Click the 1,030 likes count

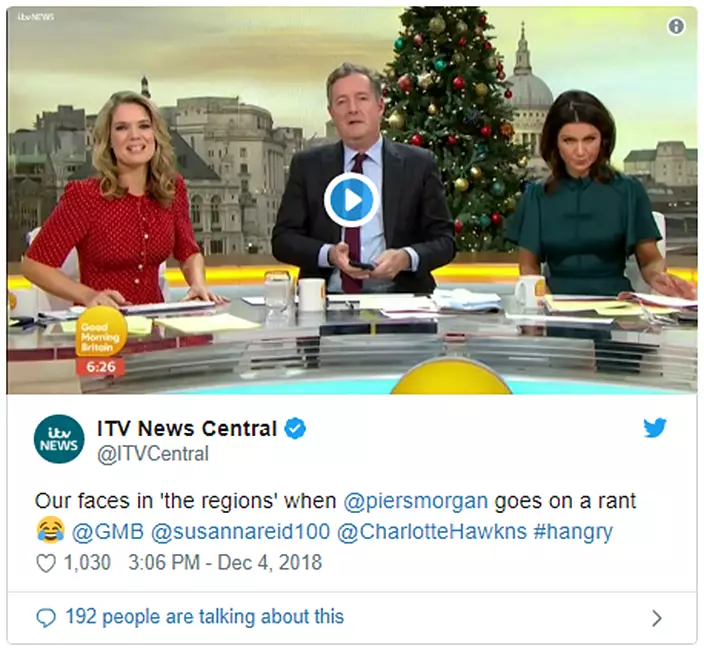tap(87, 562)
